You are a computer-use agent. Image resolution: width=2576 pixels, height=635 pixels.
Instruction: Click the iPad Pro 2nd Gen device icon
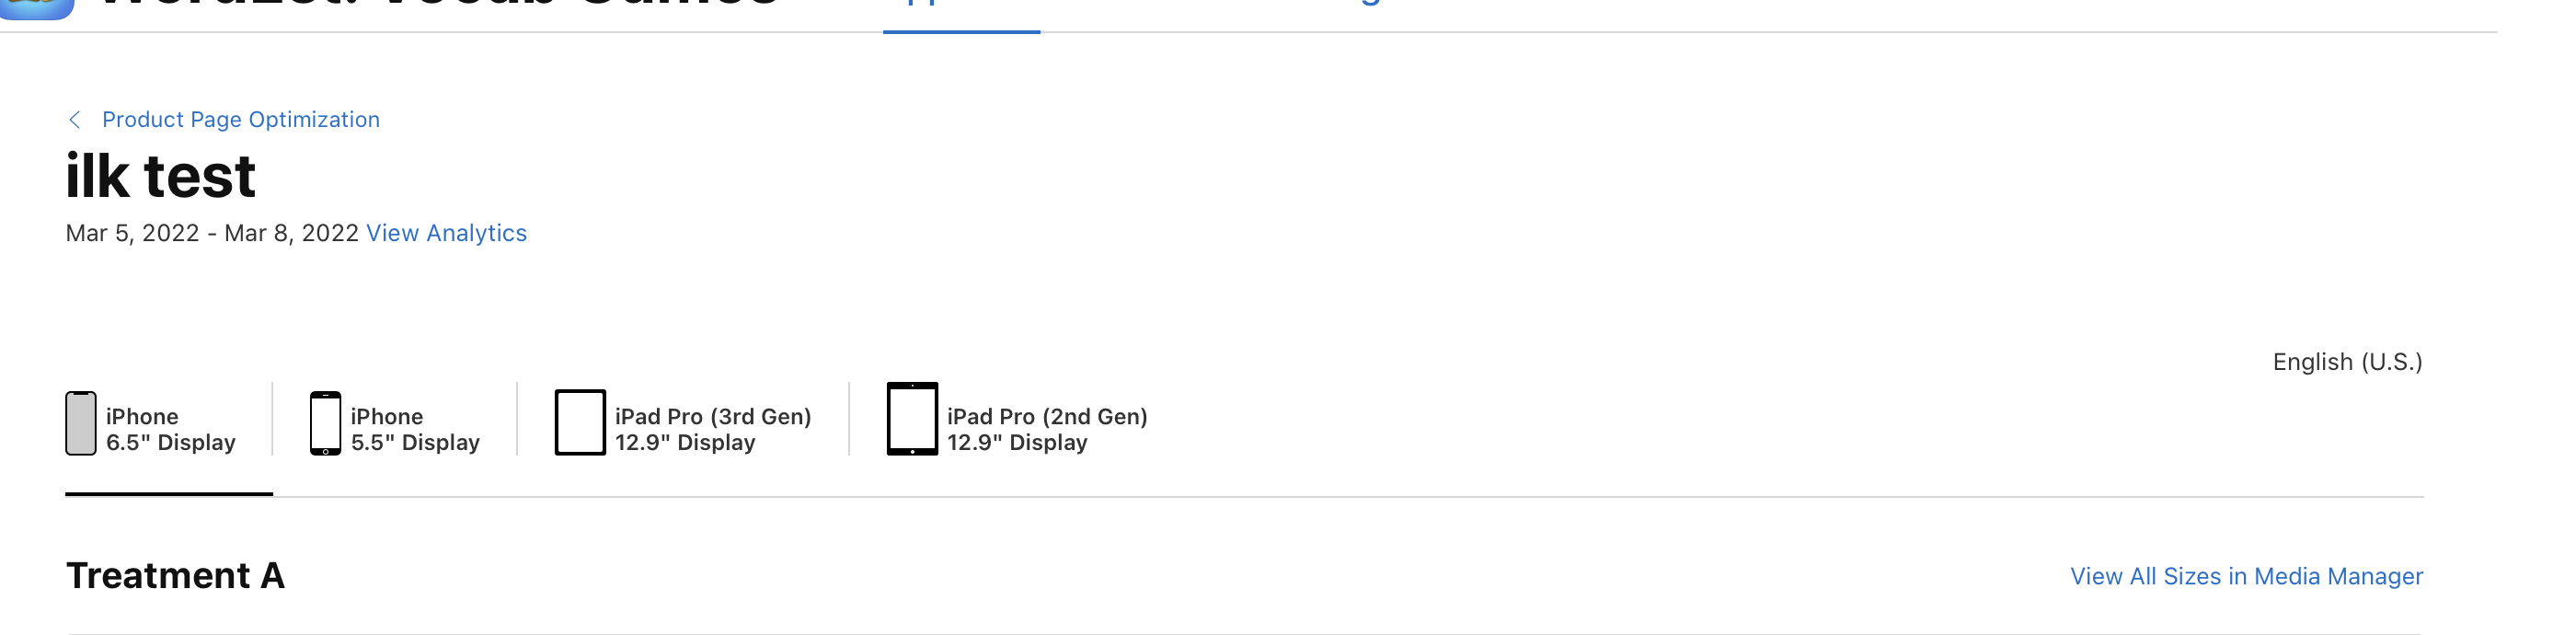[912, 419]
